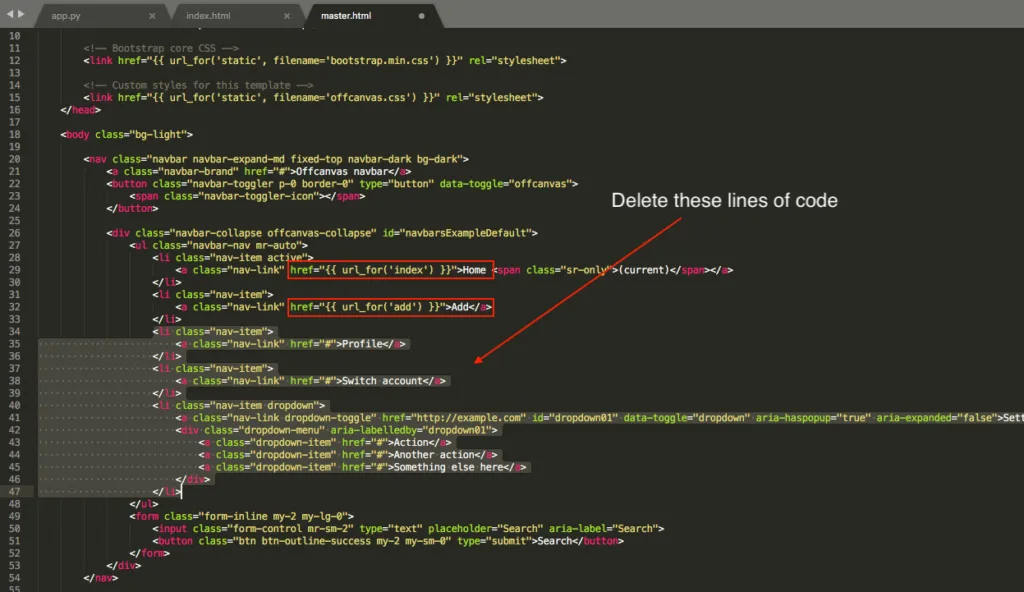Click id="navbarsExampleDefault" attribute

click(x=457, y=233)
